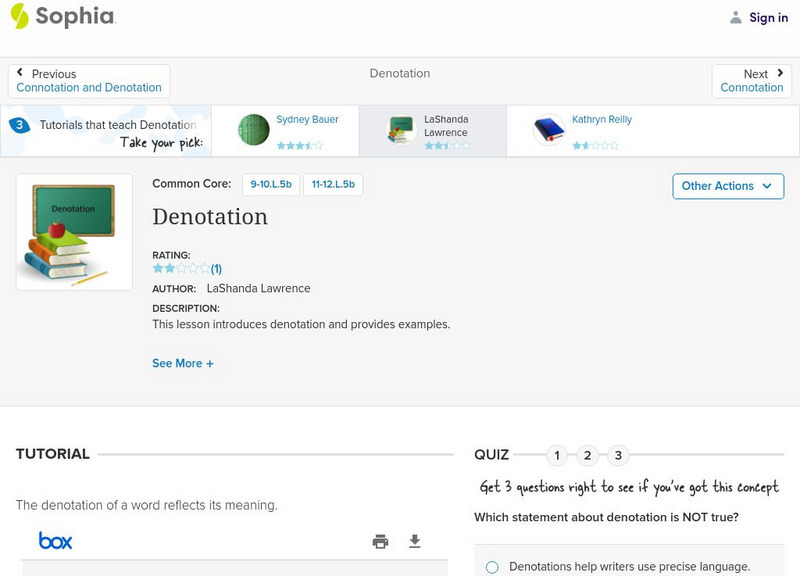
Task: Open the Sign in link
Action: (768, 18)
